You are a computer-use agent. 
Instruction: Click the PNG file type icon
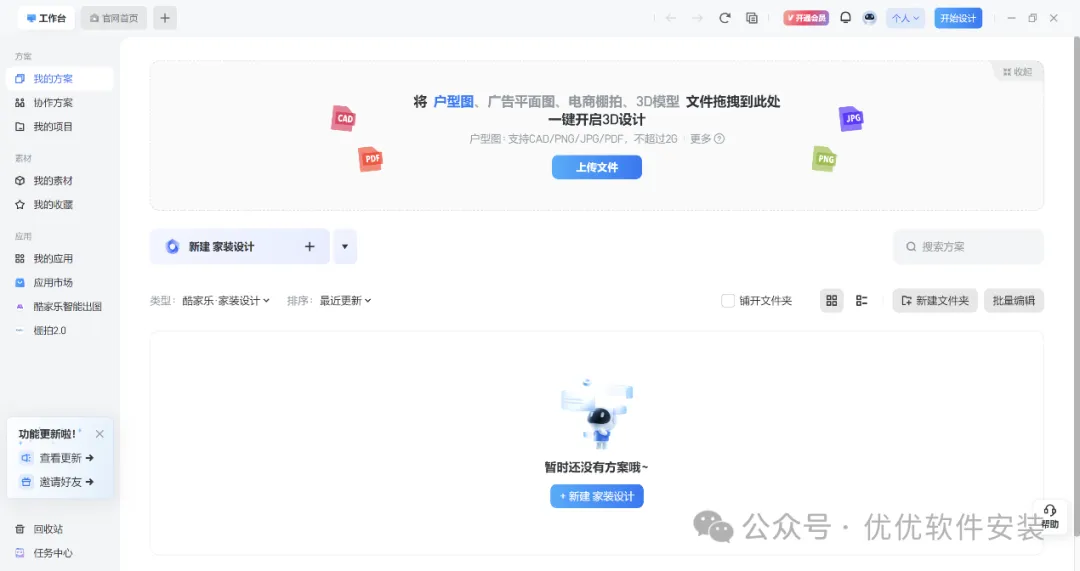824,159
